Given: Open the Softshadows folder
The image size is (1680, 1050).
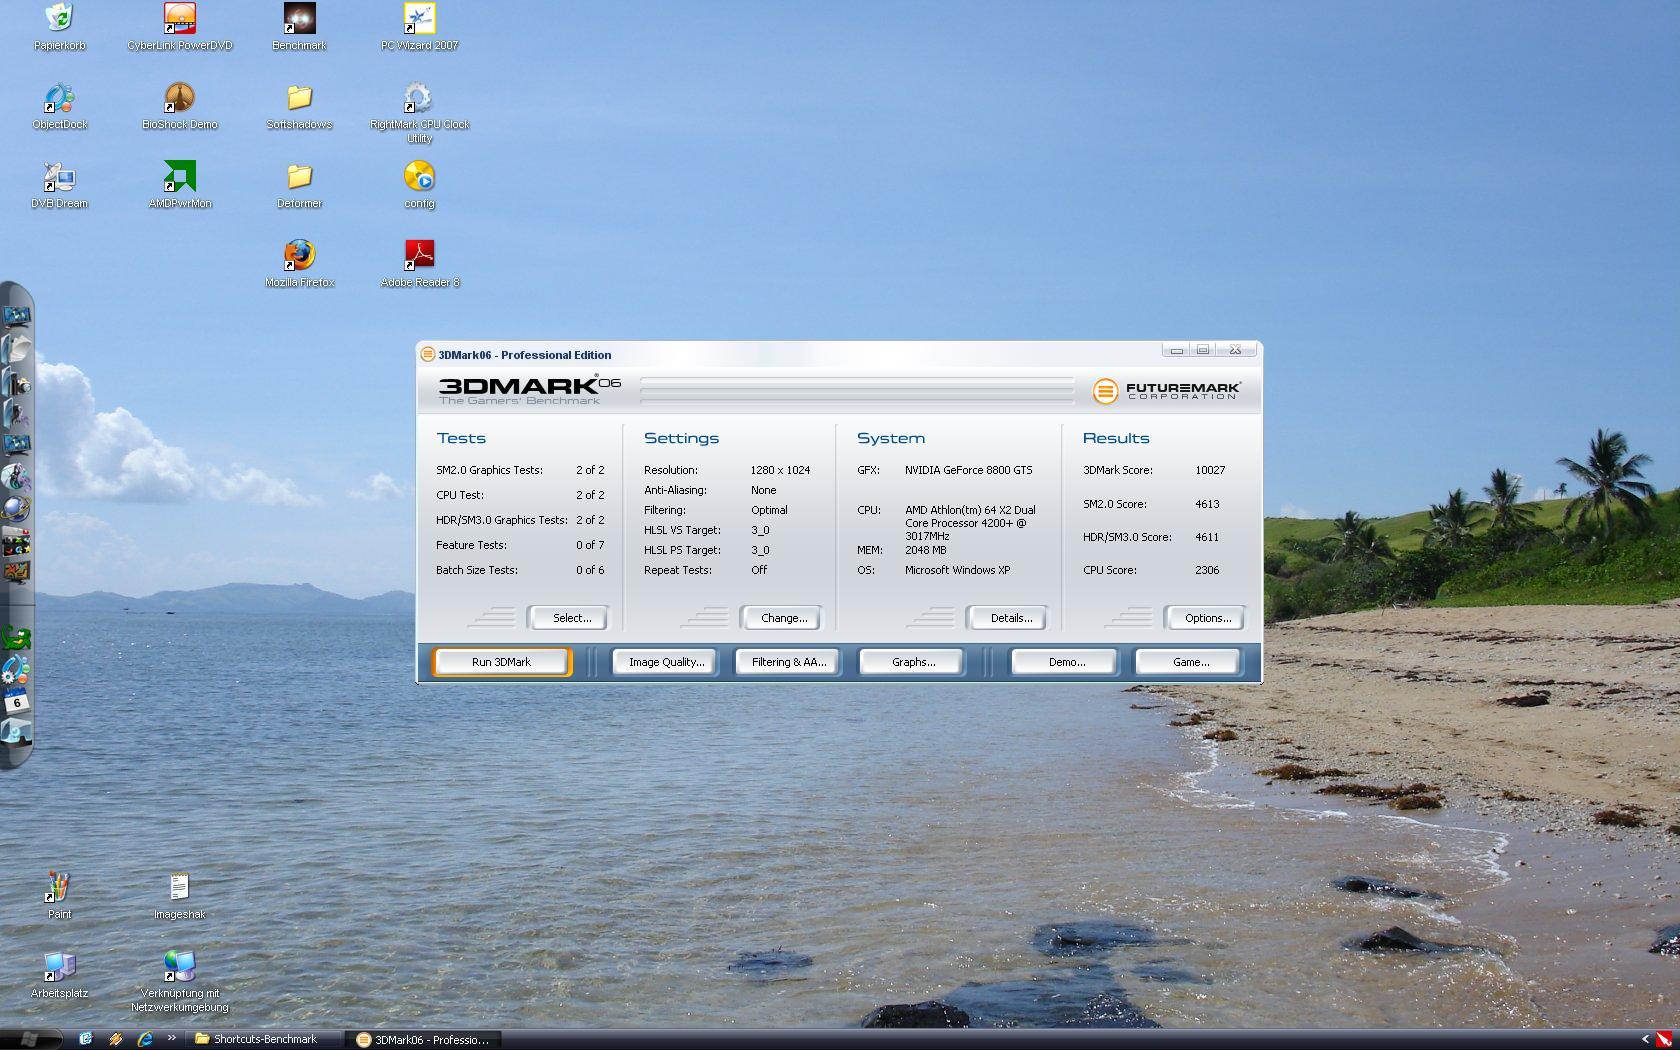Looking at the screenshot, I should [299, 106].
